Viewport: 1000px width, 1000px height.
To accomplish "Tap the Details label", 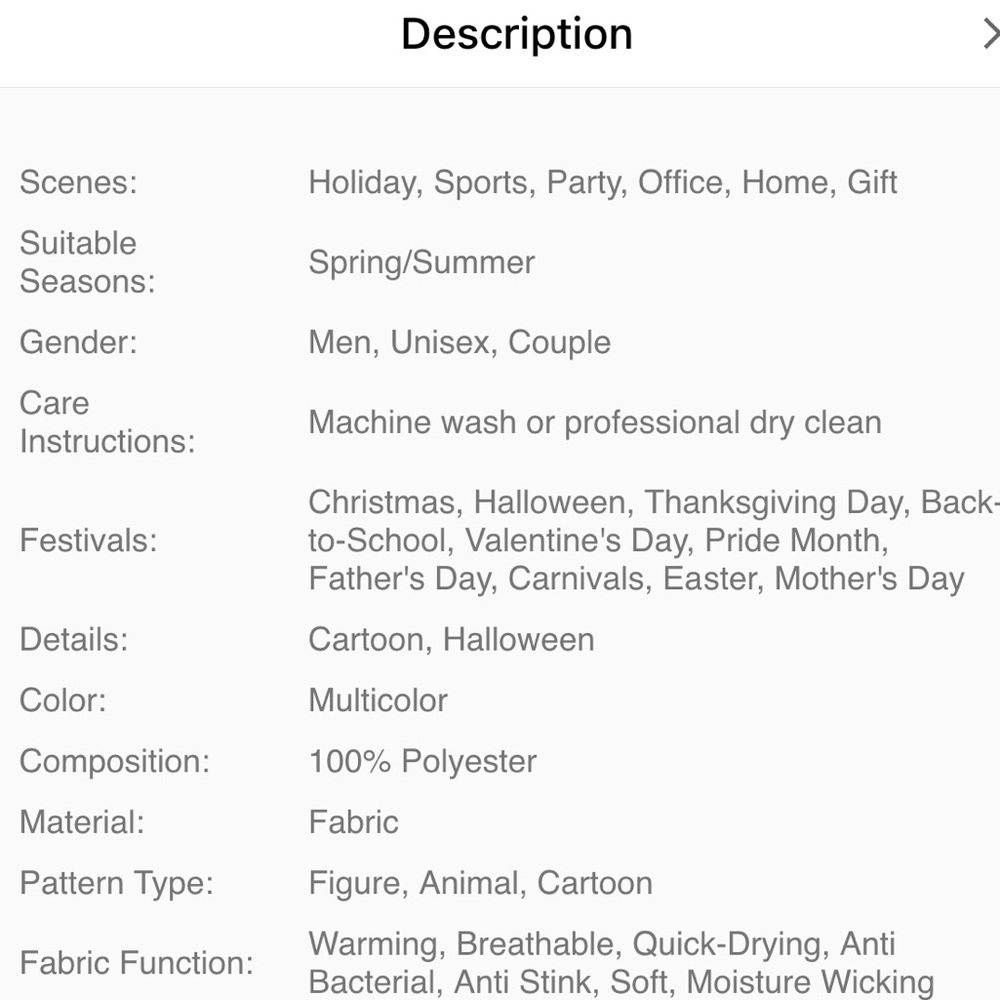I will pyautogui.click(x=74, y=639).
